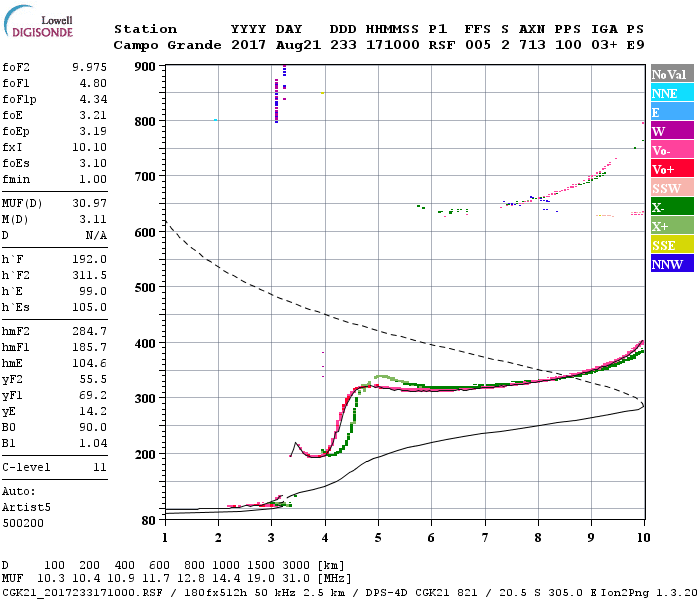Click the Aug21 date value
Viewport: 700px width, 600px height.
pyautogui.click(x=298, y=45)
